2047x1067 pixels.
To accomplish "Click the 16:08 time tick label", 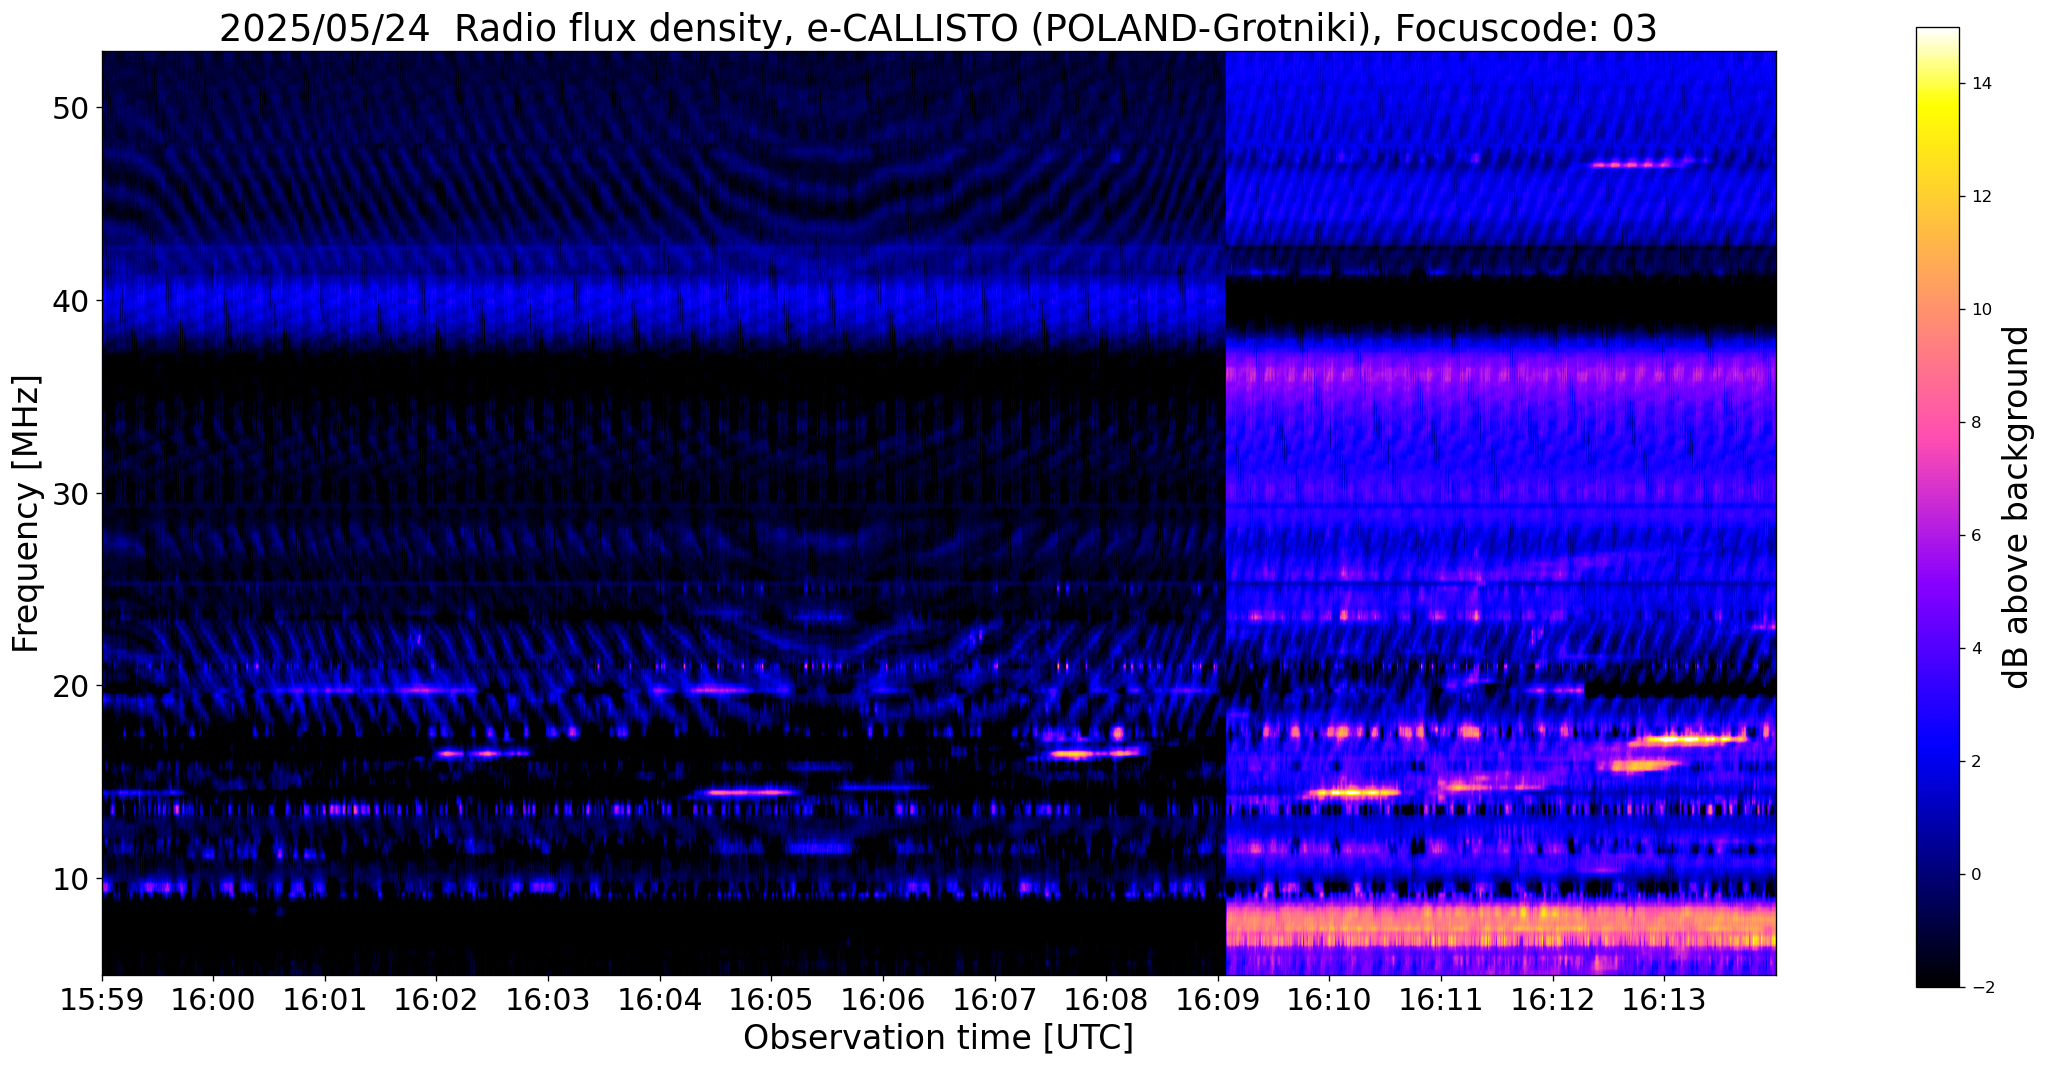I will (1106, 1000).
